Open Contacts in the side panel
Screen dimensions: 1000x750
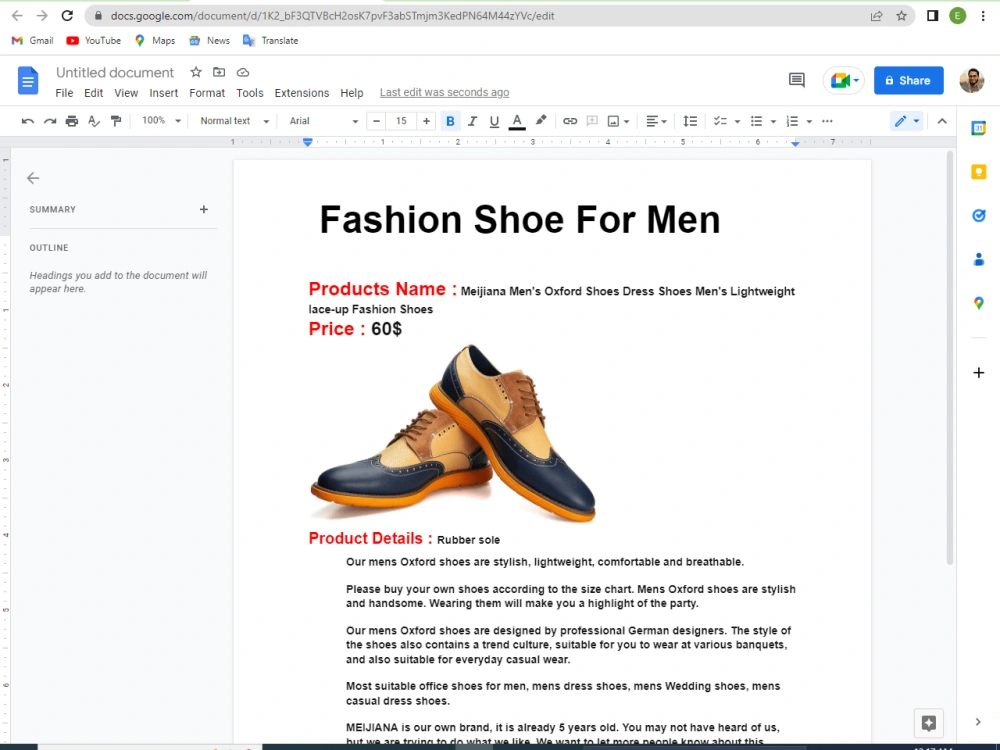[x=979, y=260]
